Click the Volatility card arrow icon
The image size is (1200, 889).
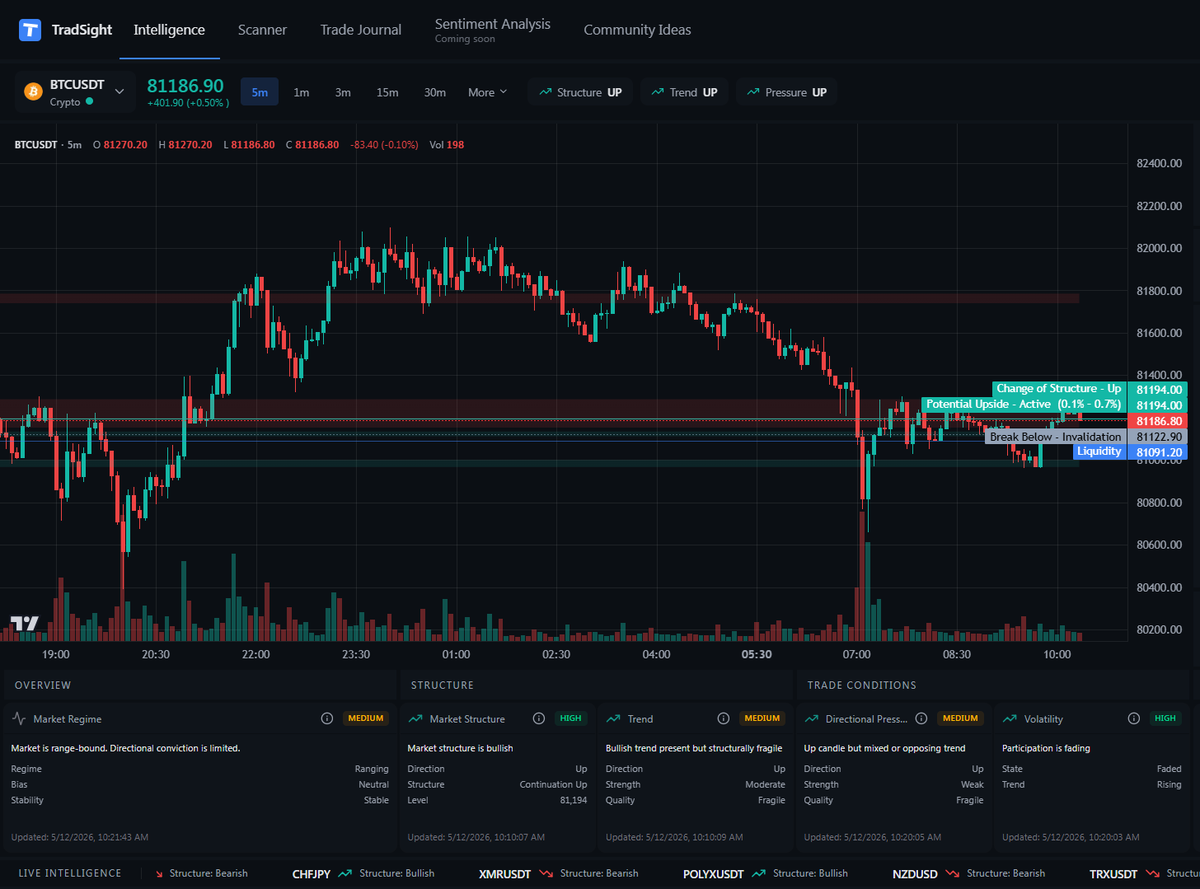pyautogui.click(x=1009, y=718)
